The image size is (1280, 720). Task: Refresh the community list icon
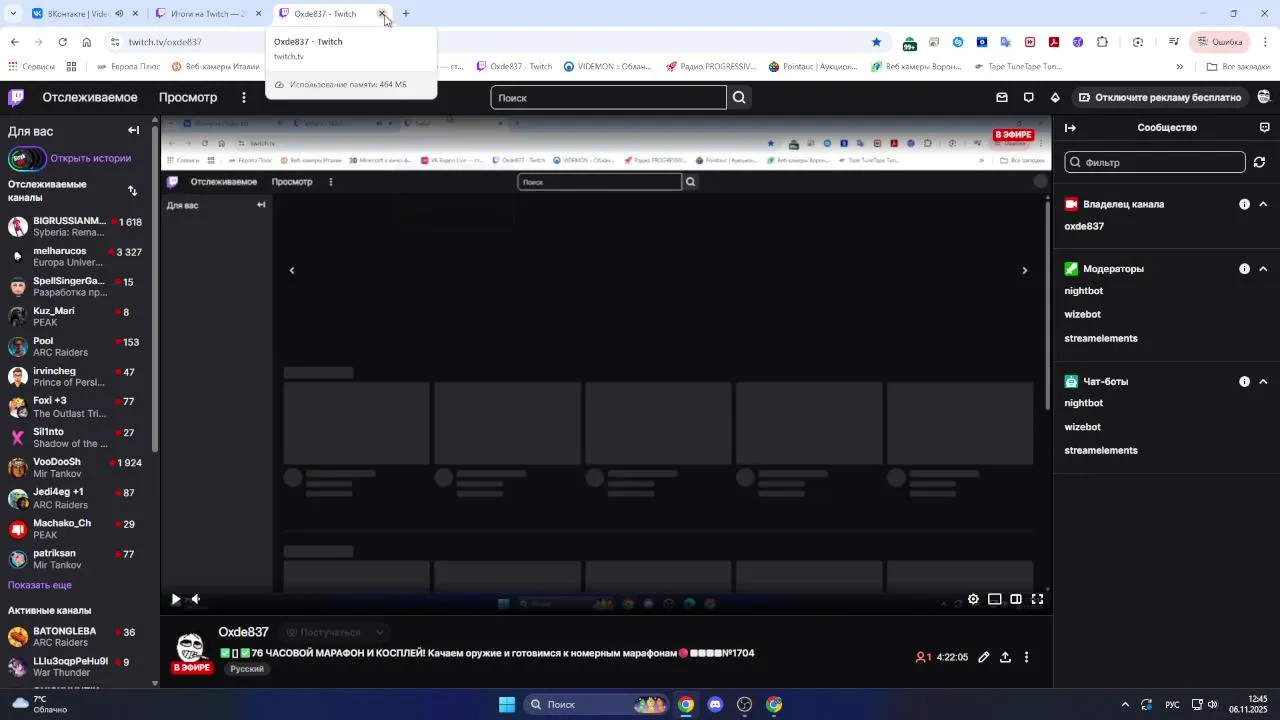tap(1260, 162)
